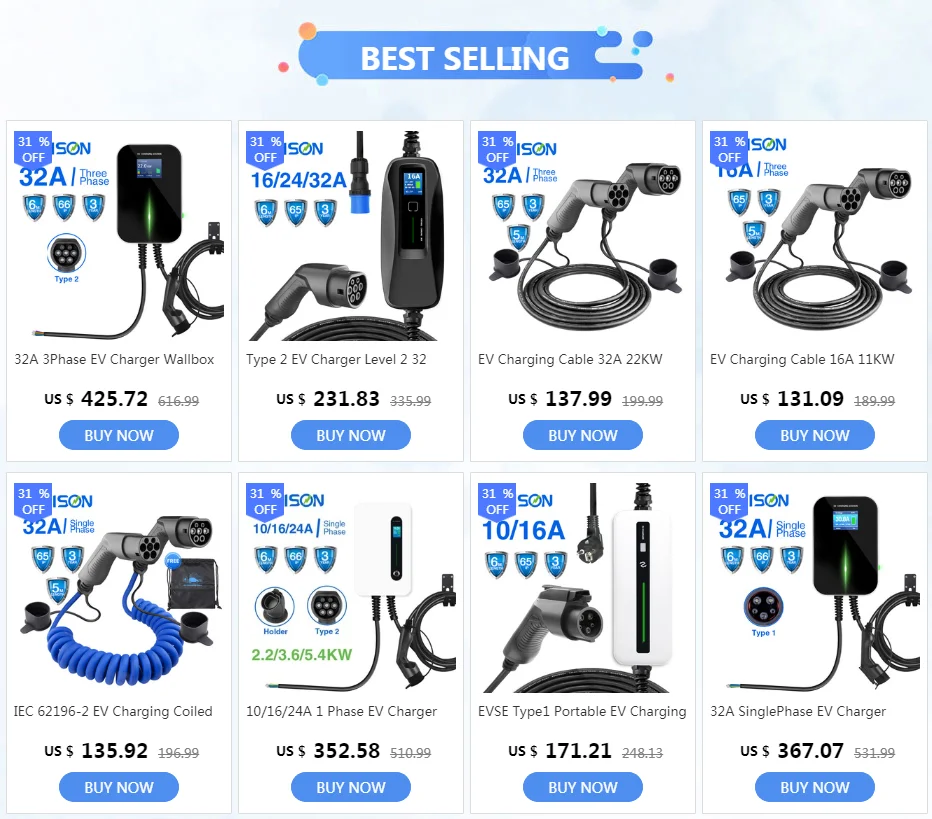Click the 16A 11KW charging cable product image
This screenshot has width=932, height=819.
pos(814,236)
